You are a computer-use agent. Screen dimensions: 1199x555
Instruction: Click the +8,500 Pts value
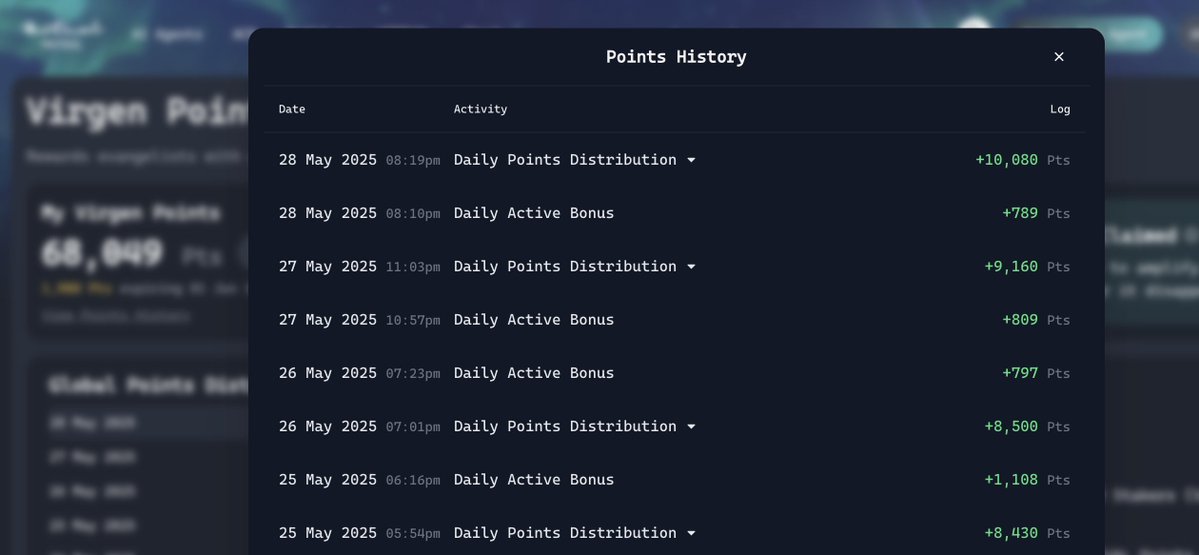pos(1027,427)
